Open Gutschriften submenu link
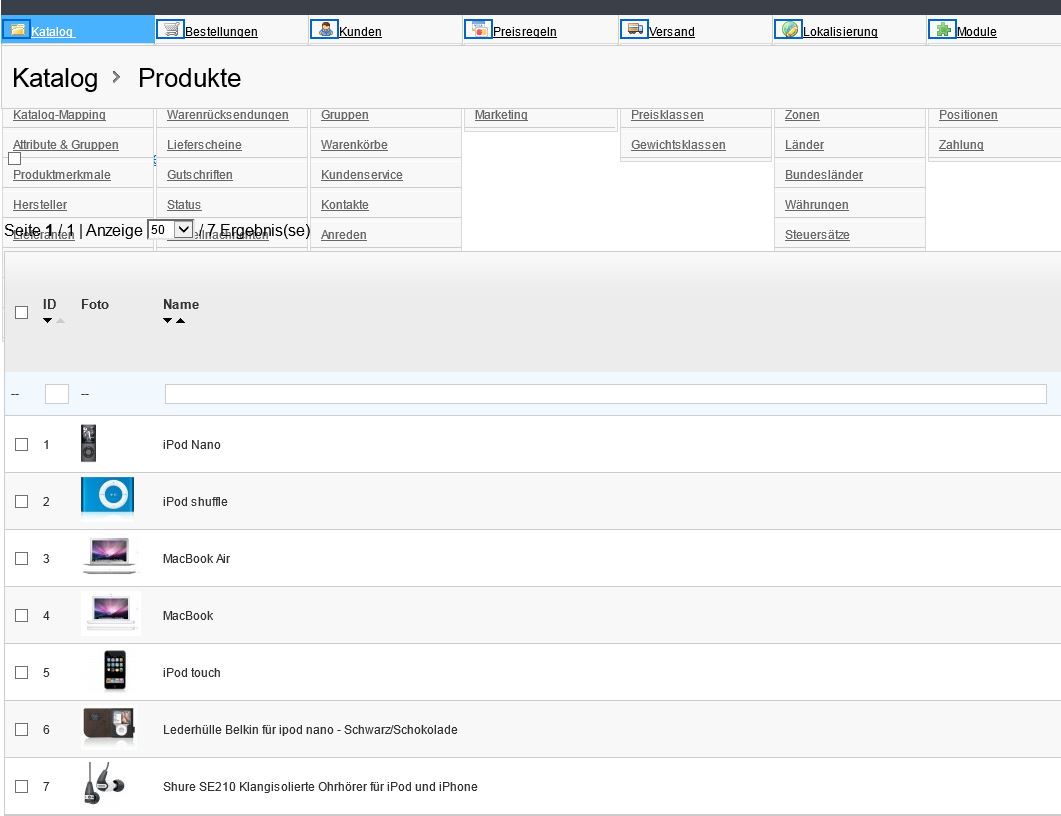 click(x=200, y=175)
